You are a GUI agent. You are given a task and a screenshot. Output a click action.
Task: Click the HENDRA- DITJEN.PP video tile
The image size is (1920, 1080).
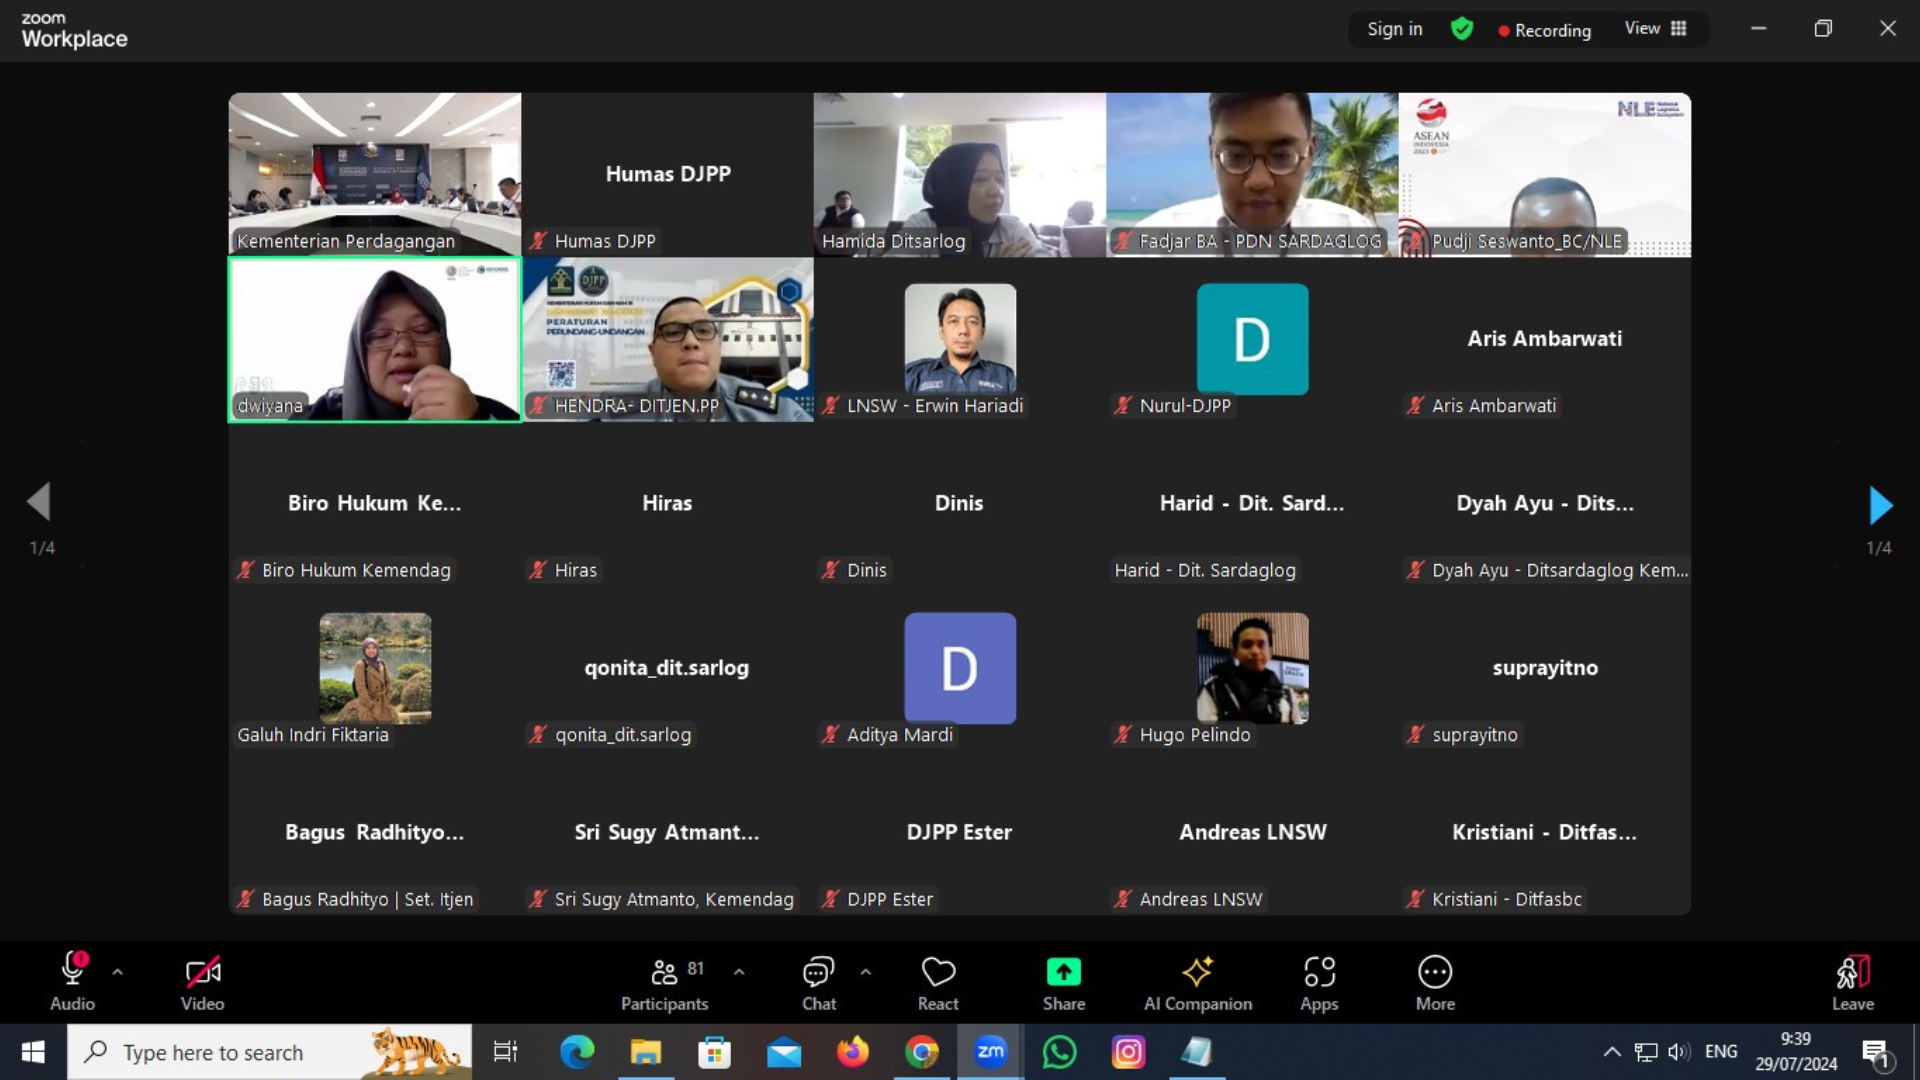pos(668,340)
